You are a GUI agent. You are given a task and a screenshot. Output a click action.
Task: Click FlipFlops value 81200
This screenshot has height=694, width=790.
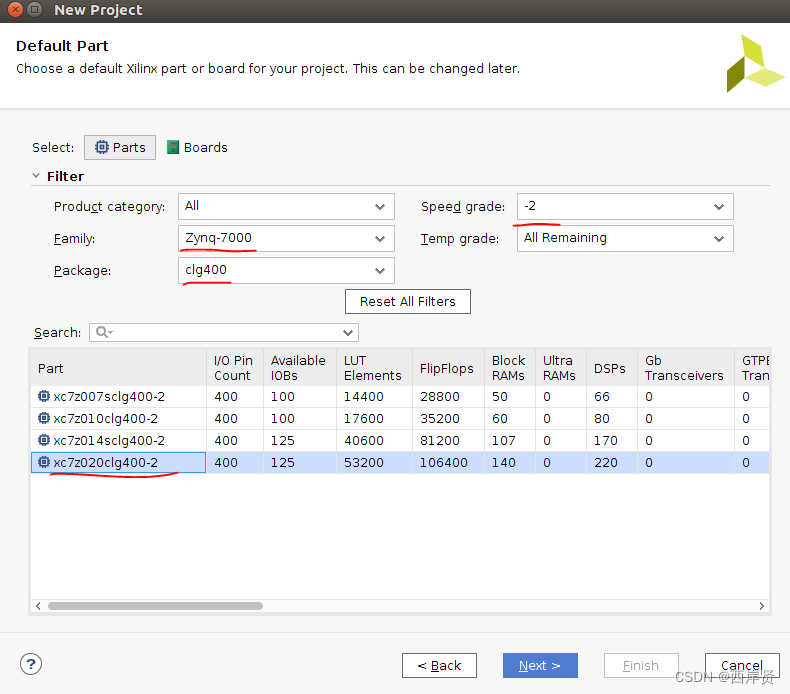coord(439,440)
